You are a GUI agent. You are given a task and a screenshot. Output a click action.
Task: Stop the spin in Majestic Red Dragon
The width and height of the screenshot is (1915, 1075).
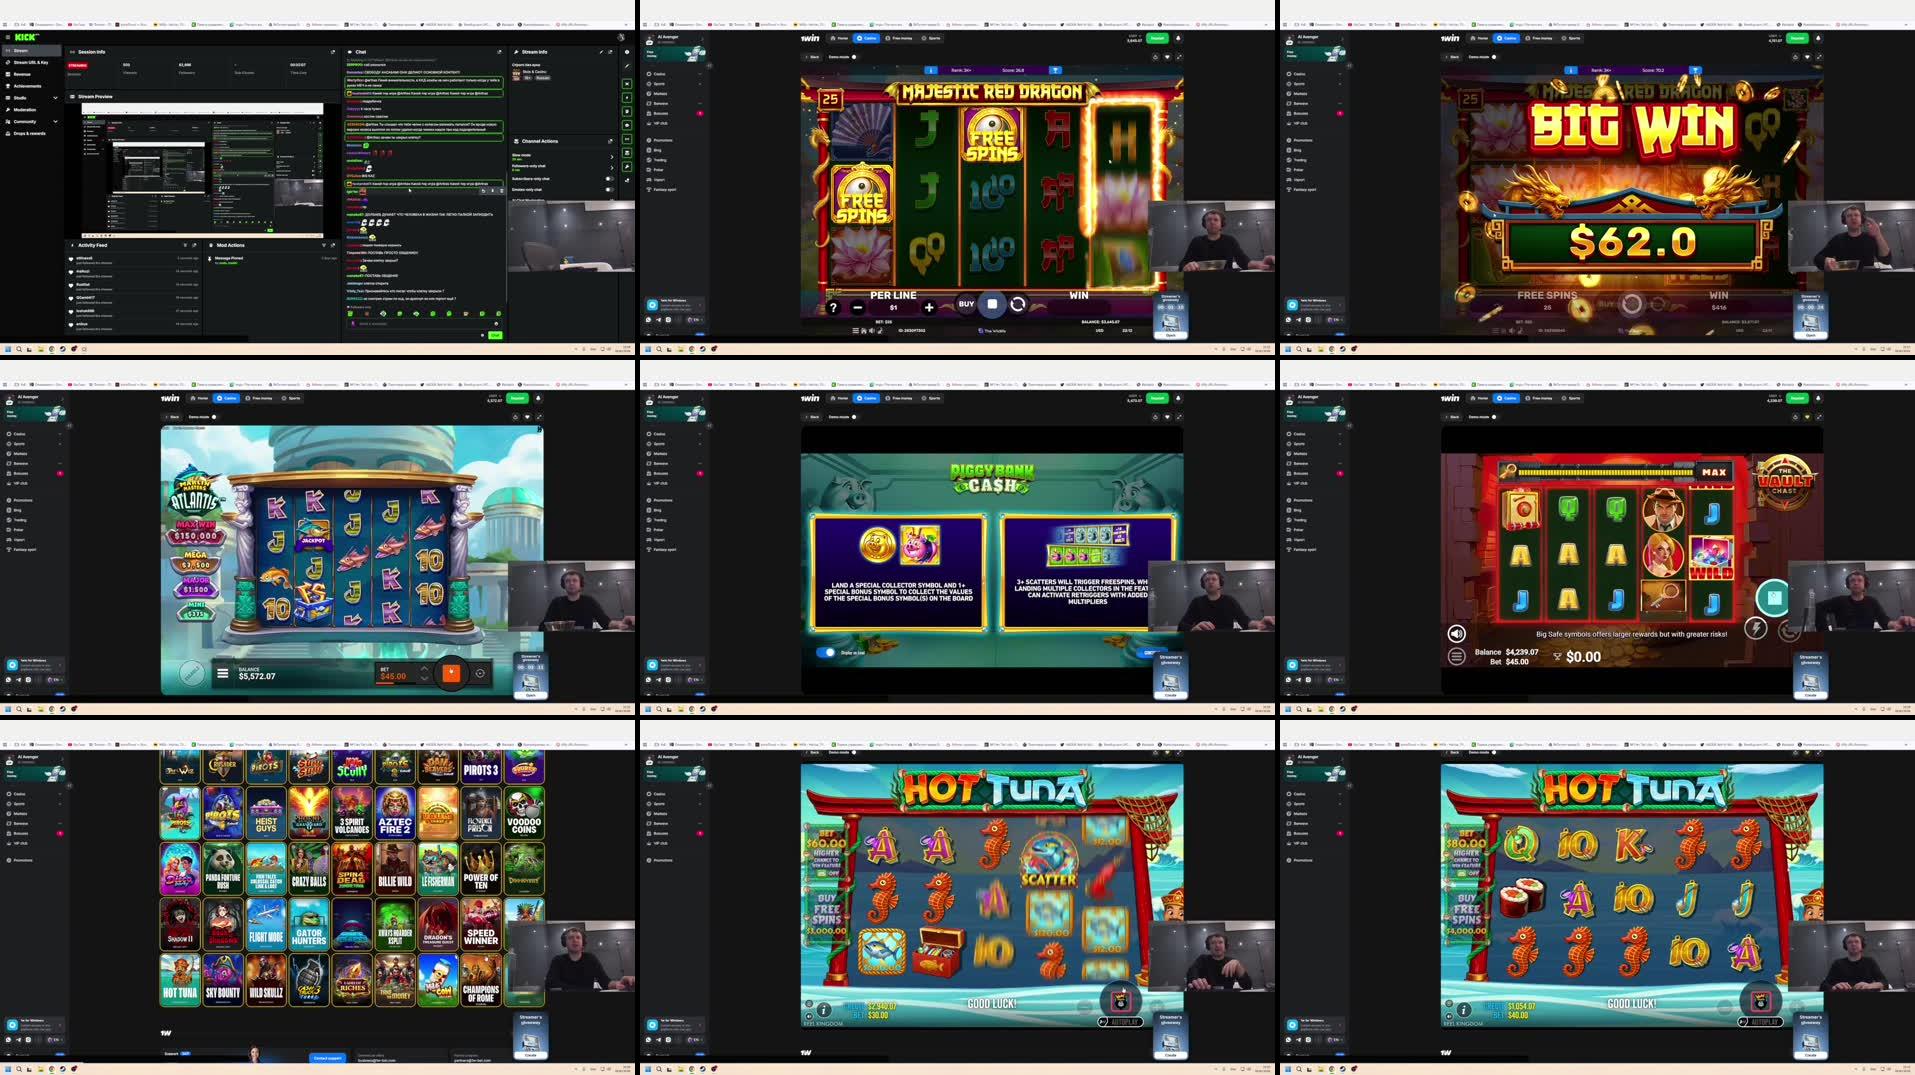[992, 304]
